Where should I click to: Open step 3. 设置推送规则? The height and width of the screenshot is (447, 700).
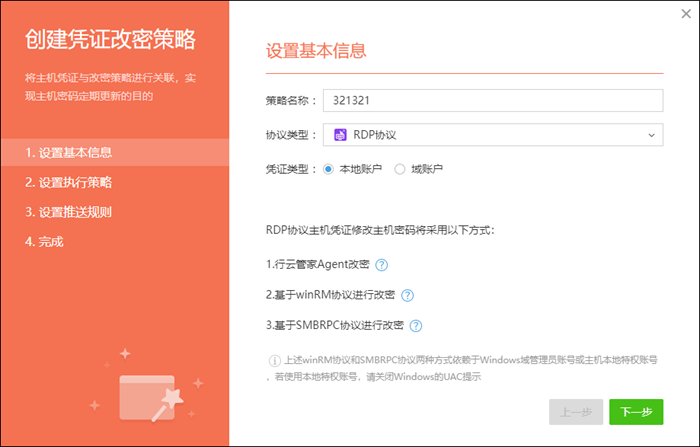coord(69,212)
